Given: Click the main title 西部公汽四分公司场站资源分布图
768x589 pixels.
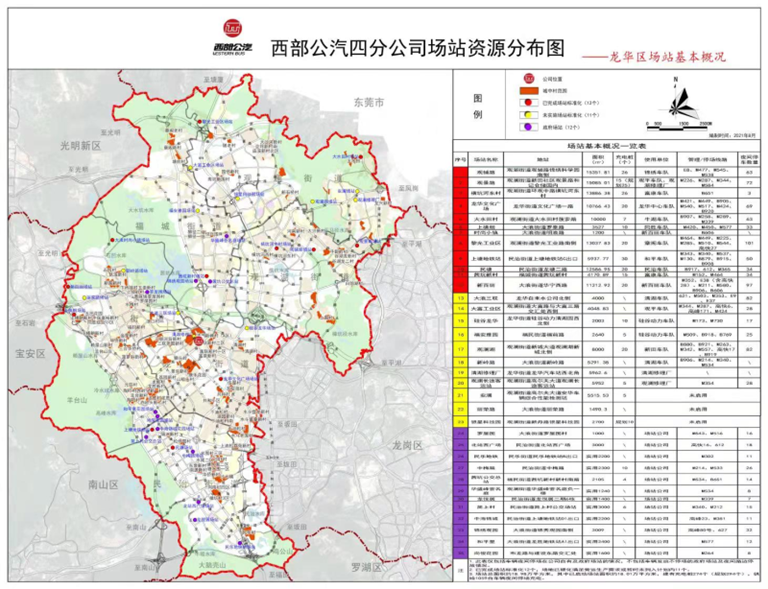Looking at the screenshot, I should [418, 48].
